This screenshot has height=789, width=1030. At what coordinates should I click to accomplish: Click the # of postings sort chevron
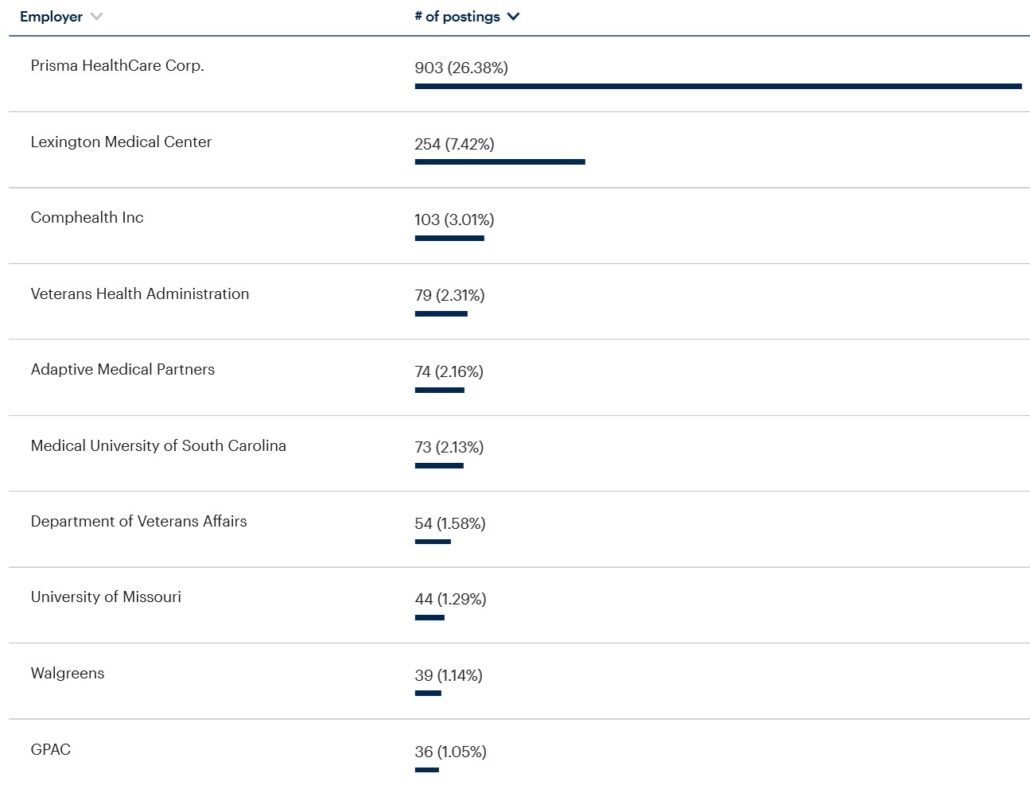(513, 17)
